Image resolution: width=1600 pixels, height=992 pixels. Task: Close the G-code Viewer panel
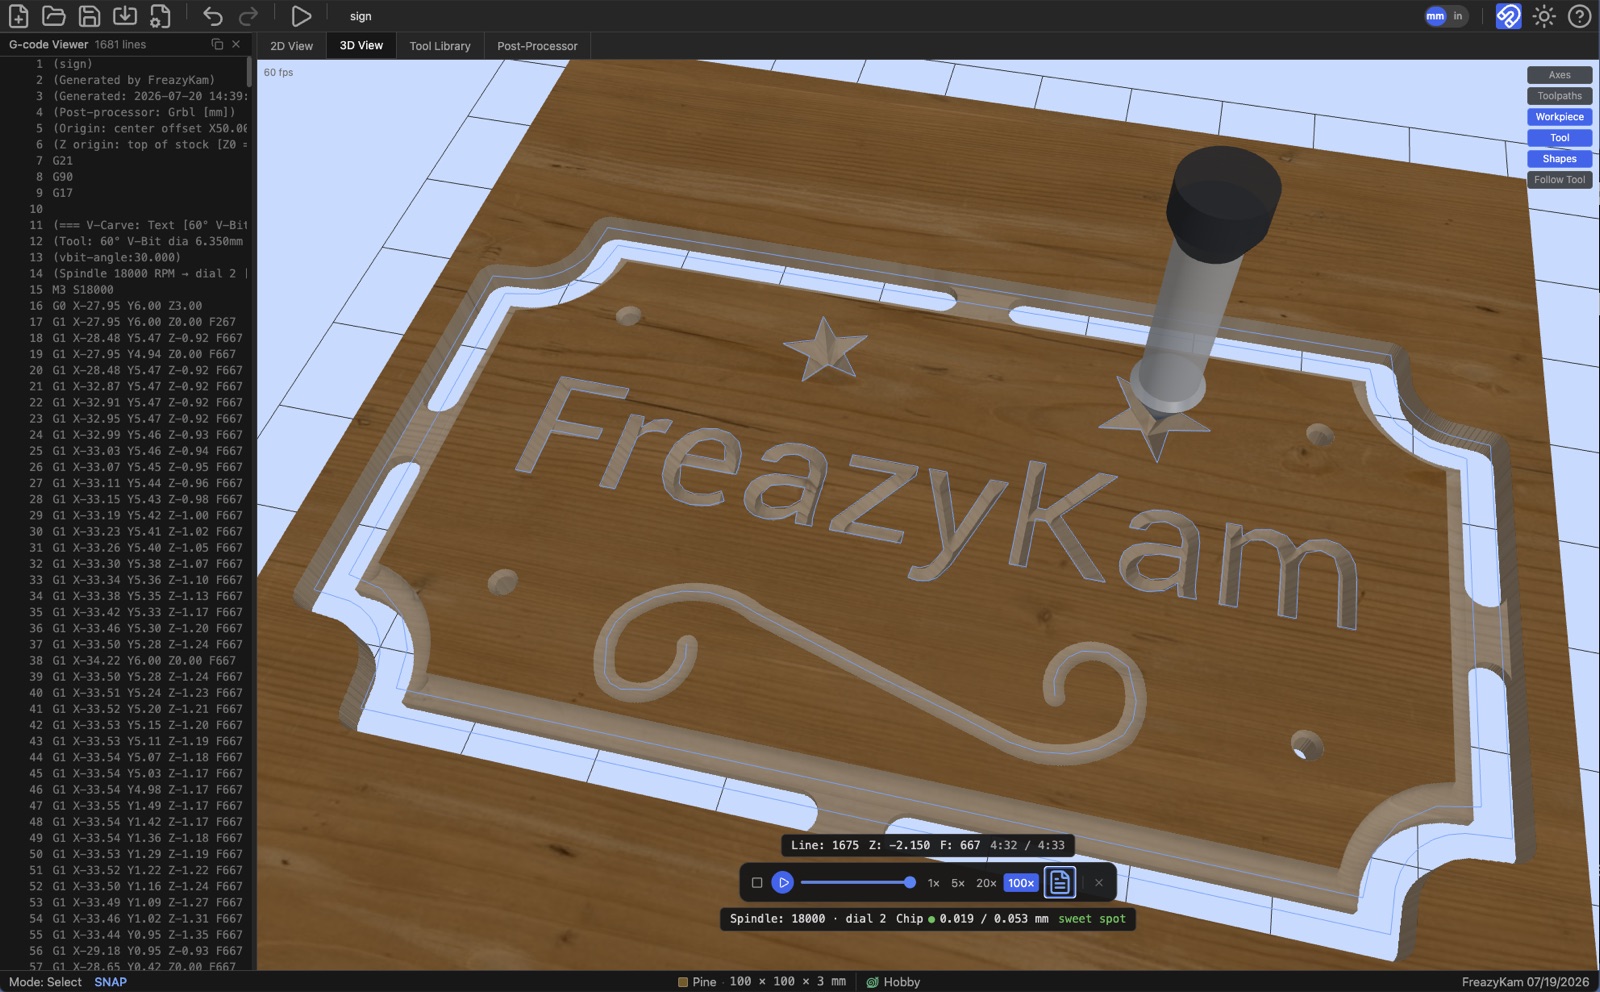[x=236, y=44]
